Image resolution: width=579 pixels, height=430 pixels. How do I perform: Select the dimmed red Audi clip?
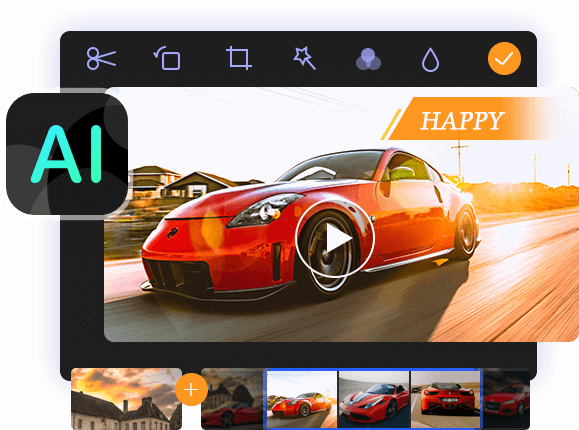point(506,399)
